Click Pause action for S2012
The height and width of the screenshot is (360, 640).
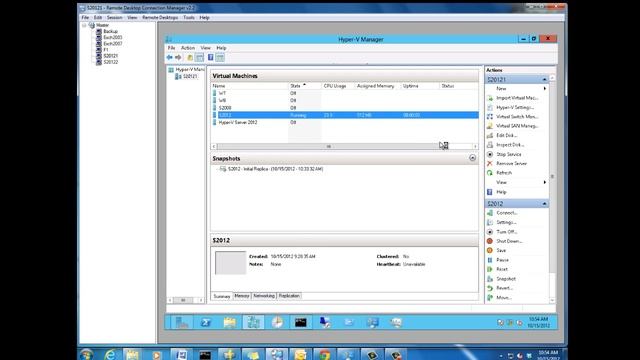[x=502, y=260]
